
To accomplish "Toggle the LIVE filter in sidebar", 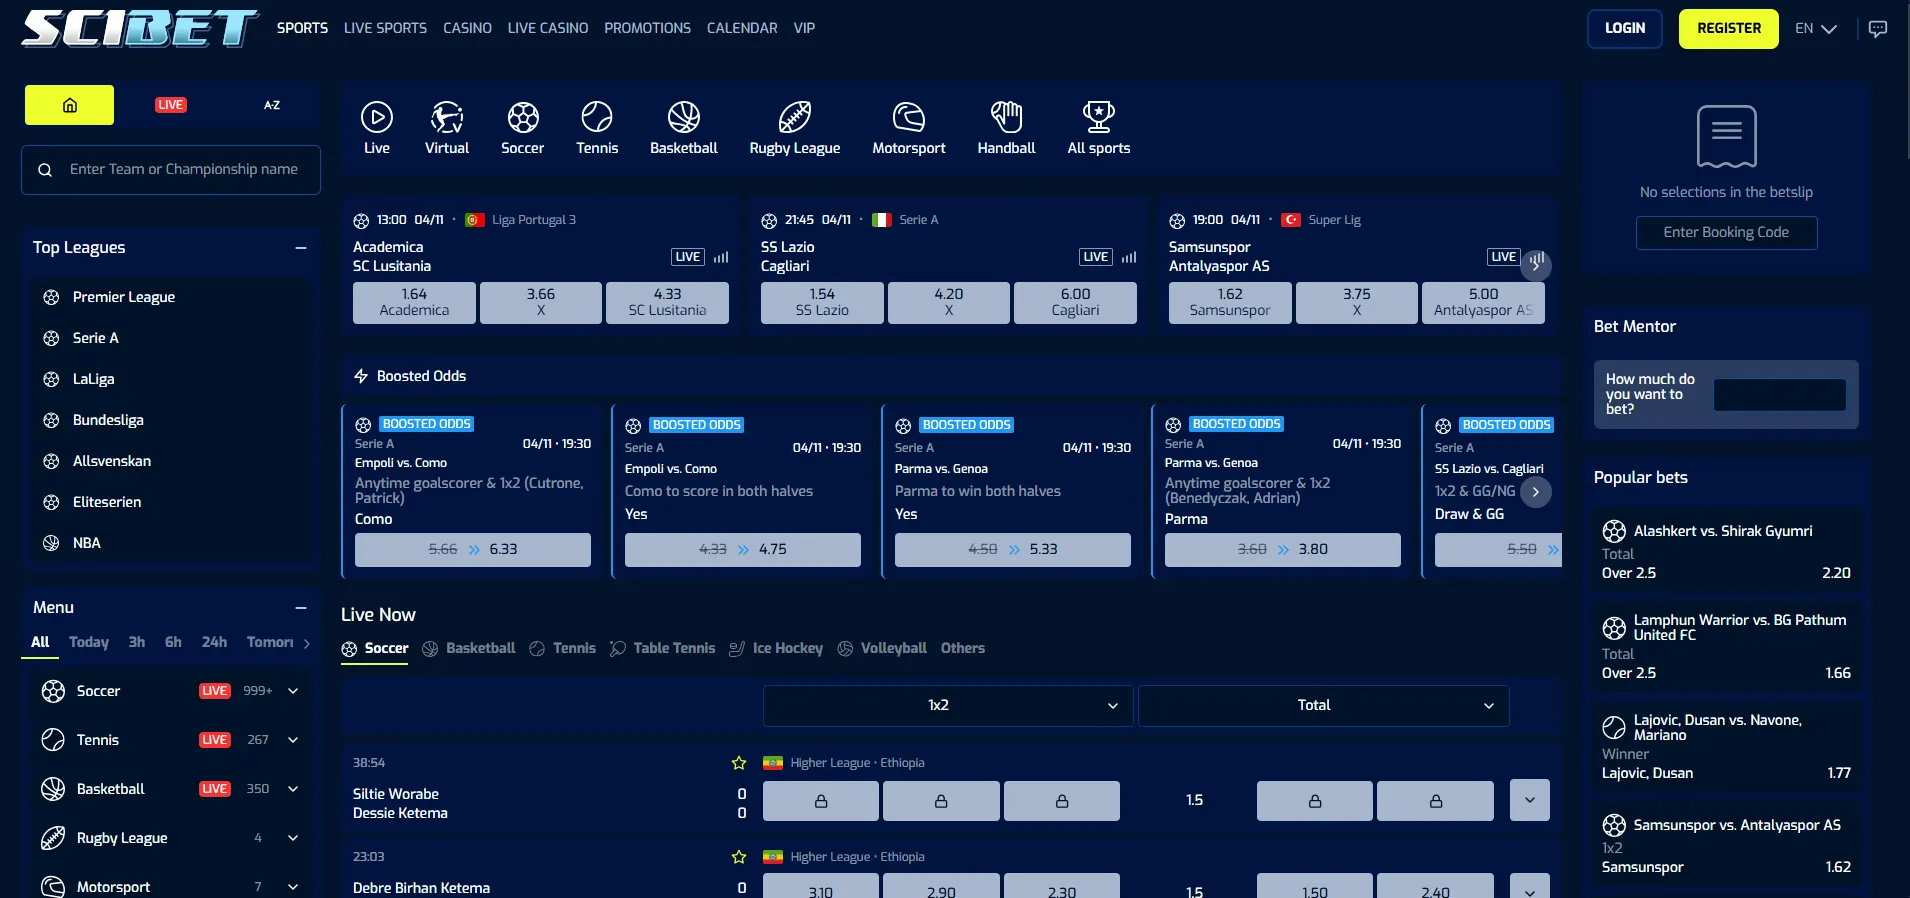I will pos(171,105).
